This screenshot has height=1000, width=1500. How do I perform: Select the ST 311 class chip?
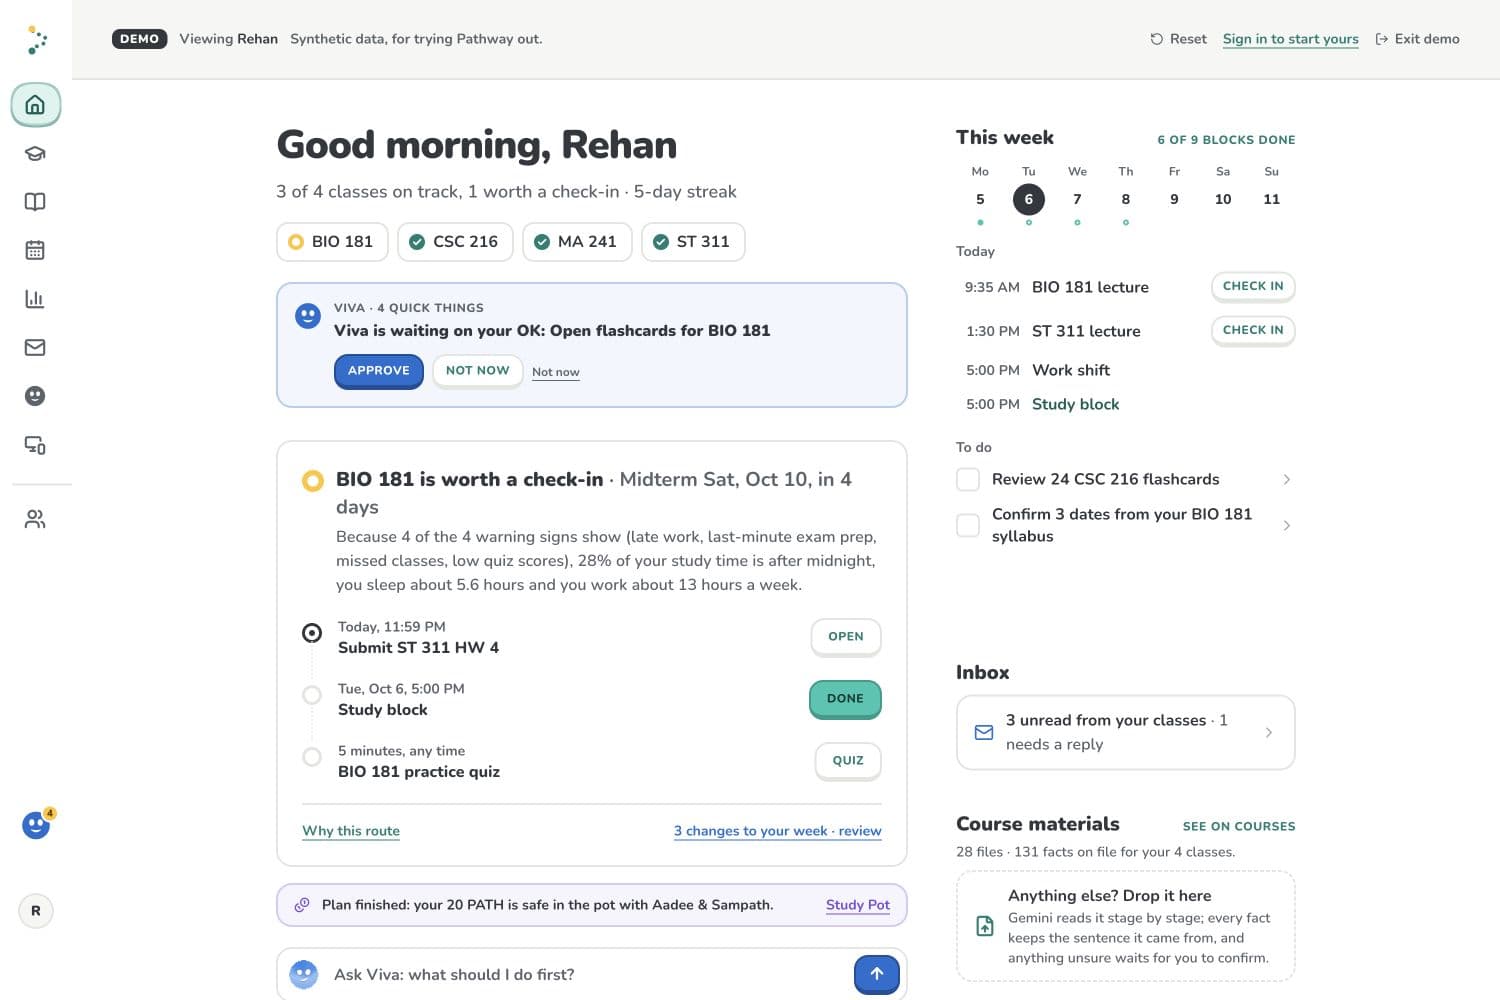(x=693, y=242)
